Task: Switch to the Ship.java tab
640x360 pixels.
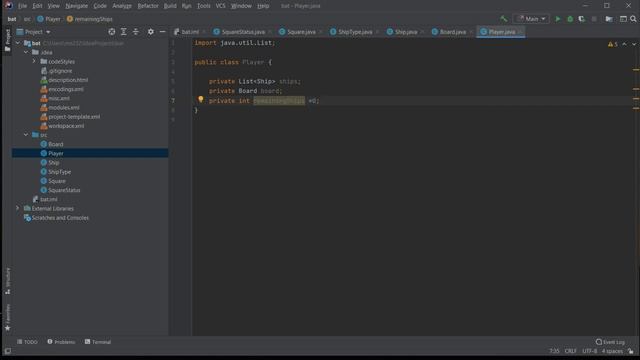Action: click(x=405, y=32)
